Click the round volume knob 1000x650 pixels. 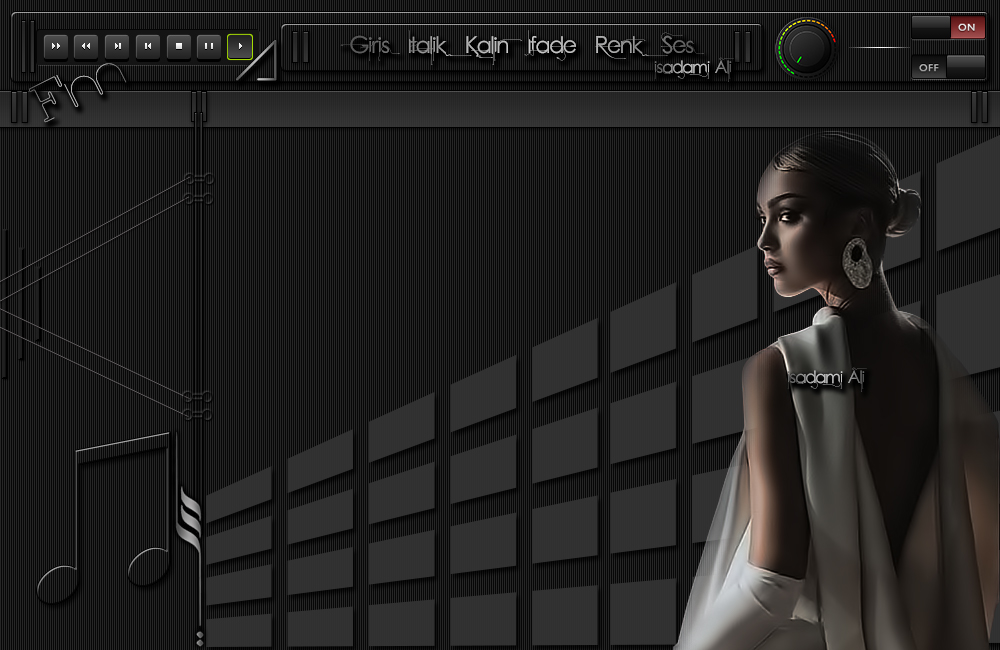(805, 48)
